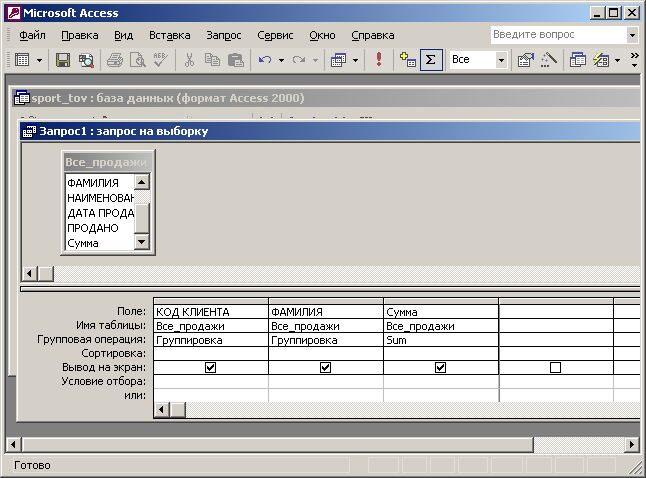Click sort cell under Сумма column
This screenshot has height=478, width=646.
[x=441, y=354]
